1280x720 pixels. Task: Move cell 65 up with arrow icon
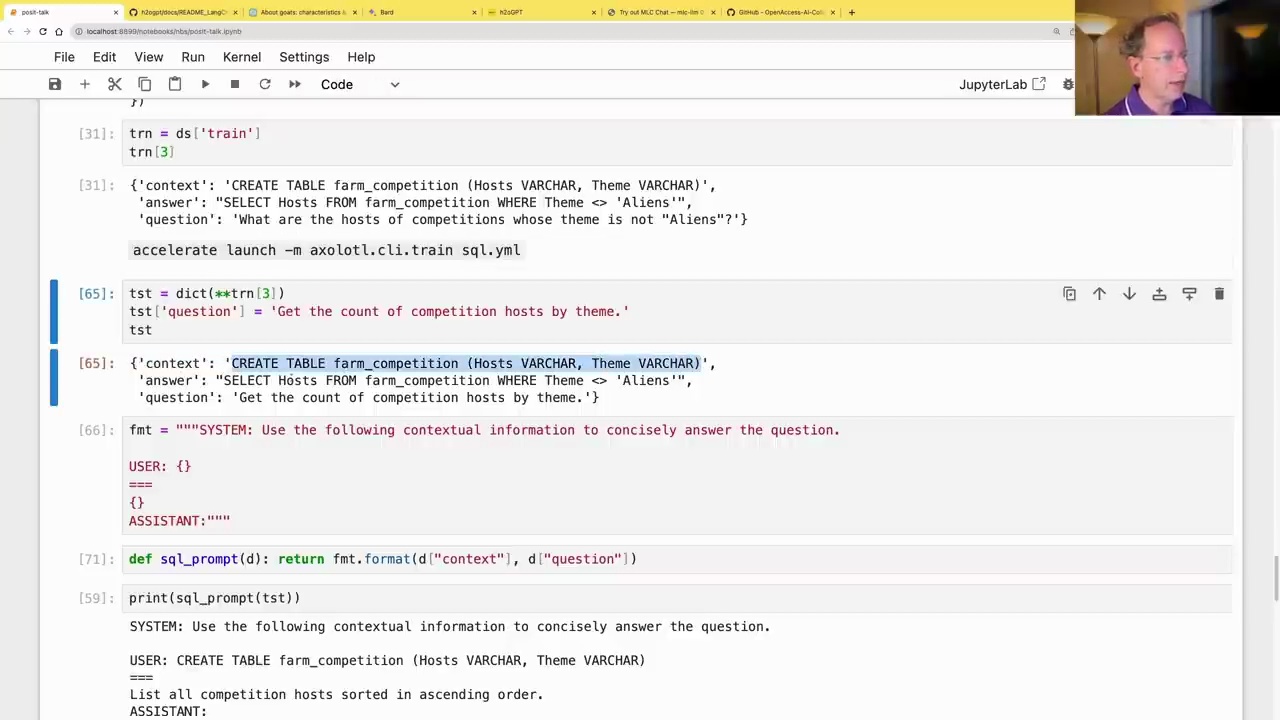click(1099, 294)
